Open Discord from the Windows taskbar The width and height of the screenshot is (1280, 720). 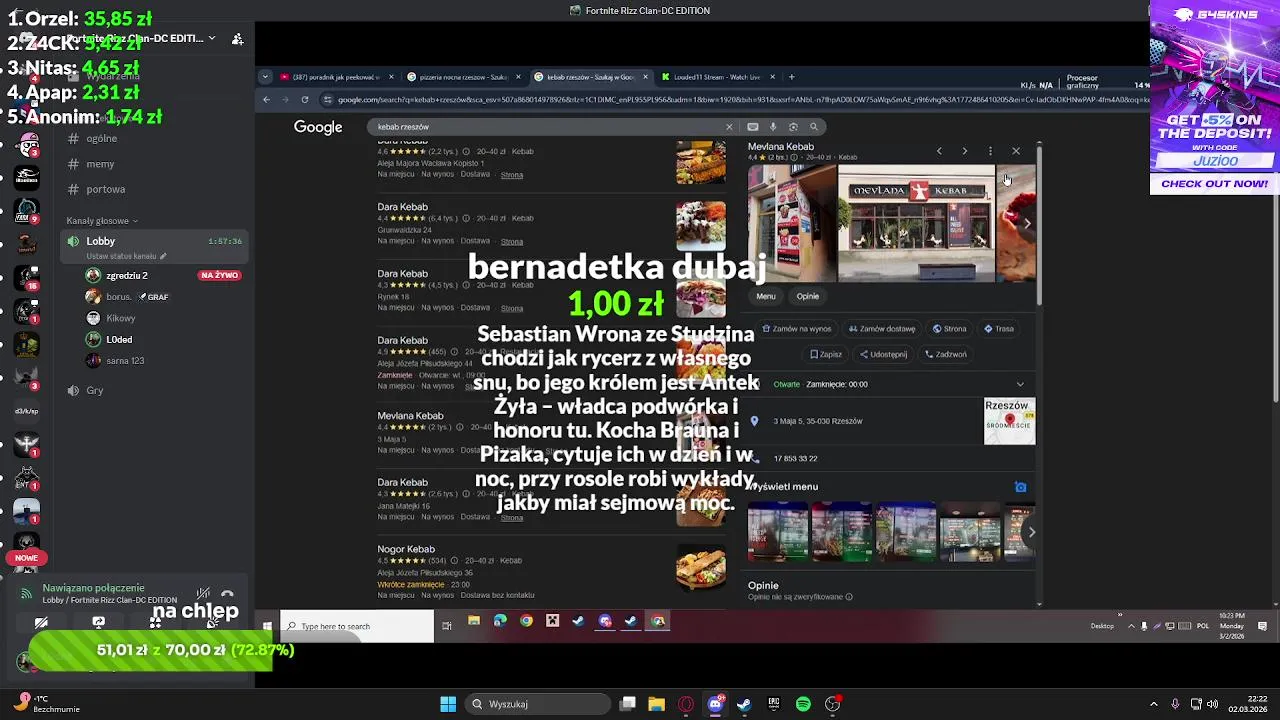715,704
